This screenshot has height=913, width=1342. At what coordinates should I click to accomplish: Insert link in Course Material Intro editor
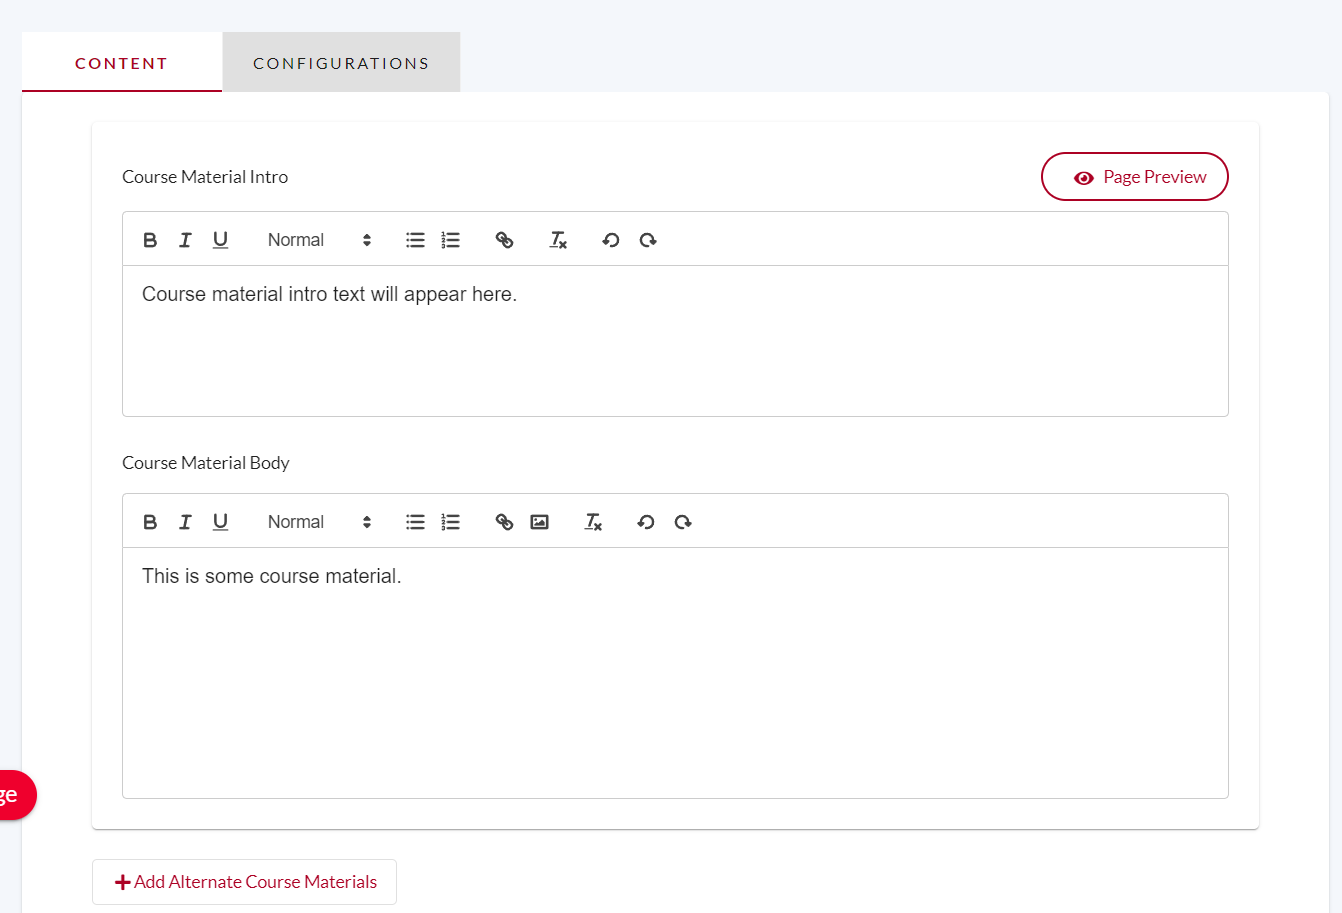pos(504,240)
